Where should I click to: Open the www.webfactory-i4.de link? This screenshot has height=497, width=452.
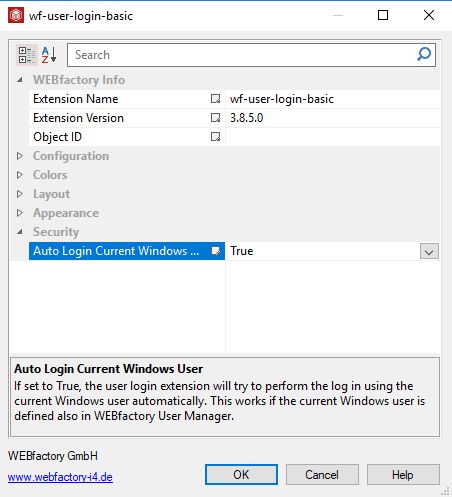tap(60, 477)
